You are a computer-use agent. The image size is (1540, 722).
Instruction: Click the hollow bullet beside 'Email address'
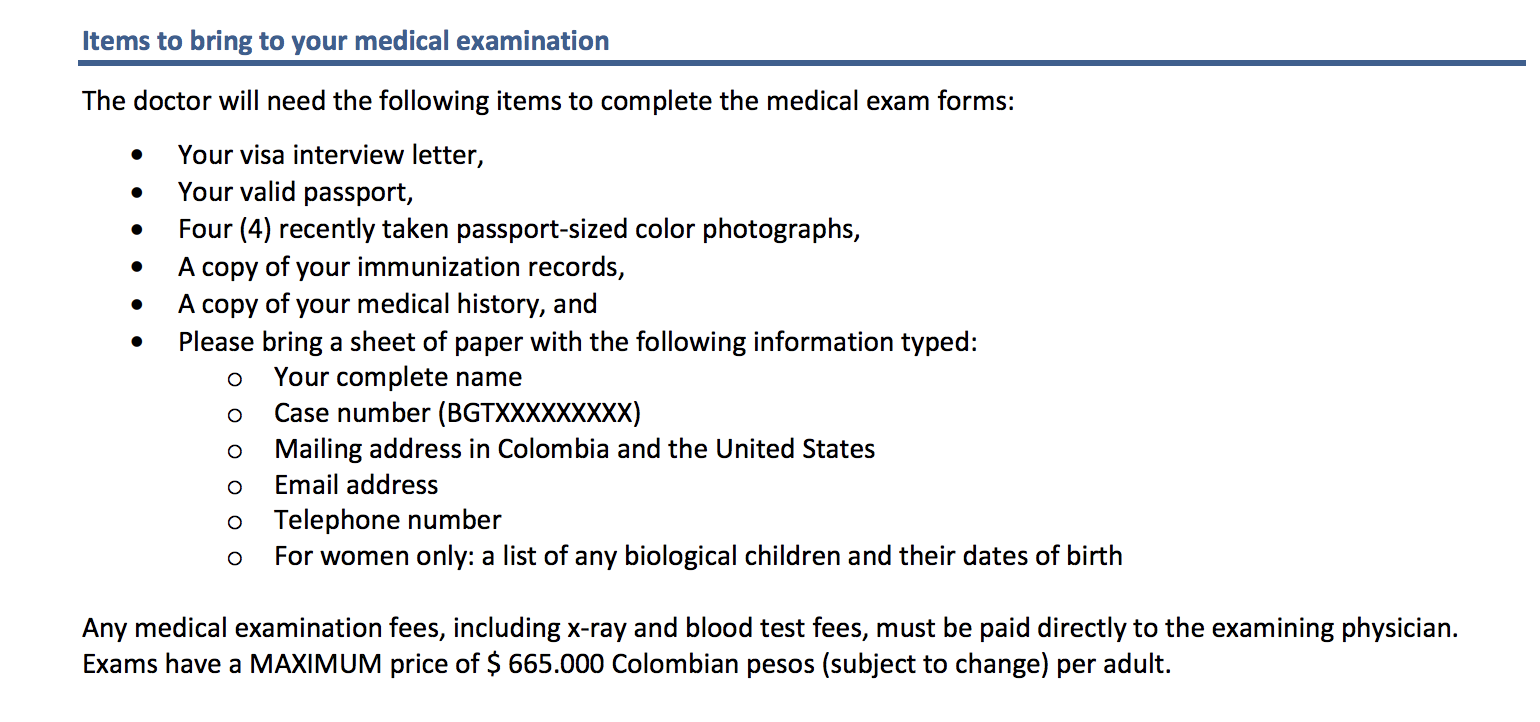235,487
